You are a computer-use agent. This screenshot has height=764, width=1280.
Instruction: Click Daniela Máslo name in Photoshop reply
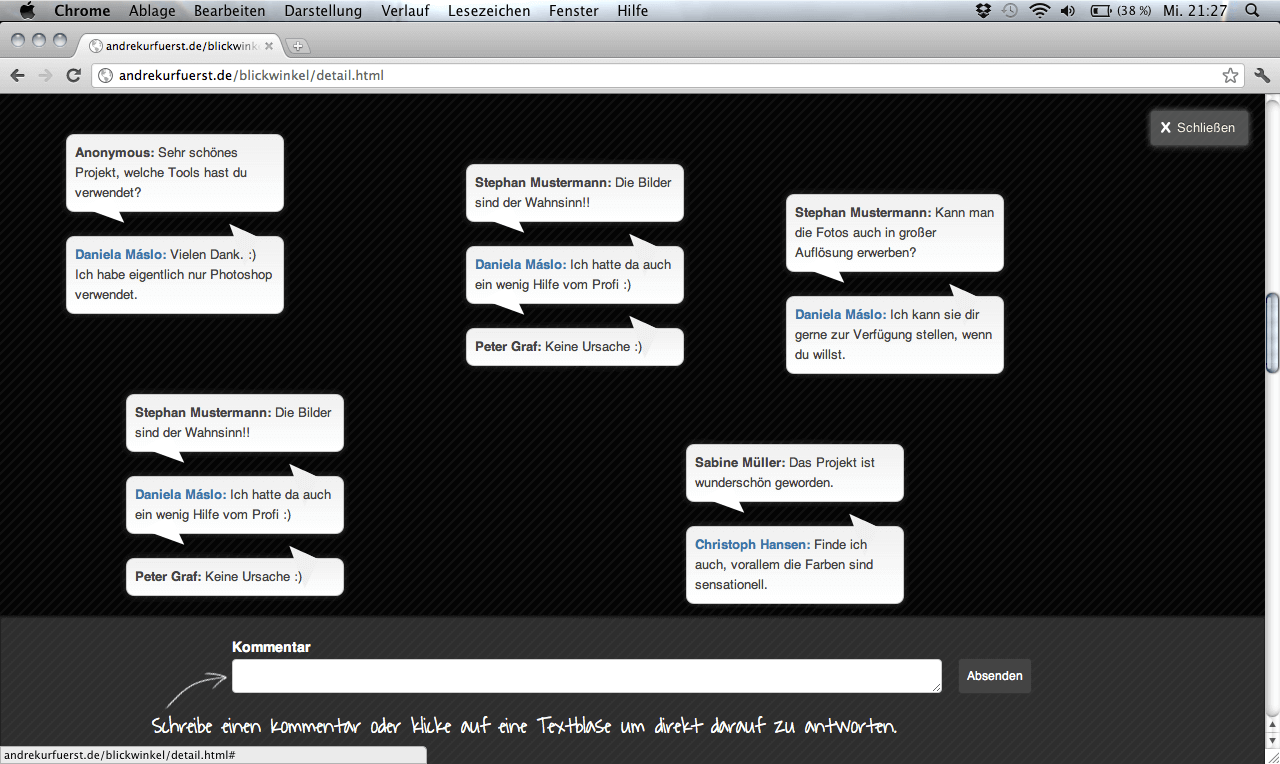(x=121, y=255)
